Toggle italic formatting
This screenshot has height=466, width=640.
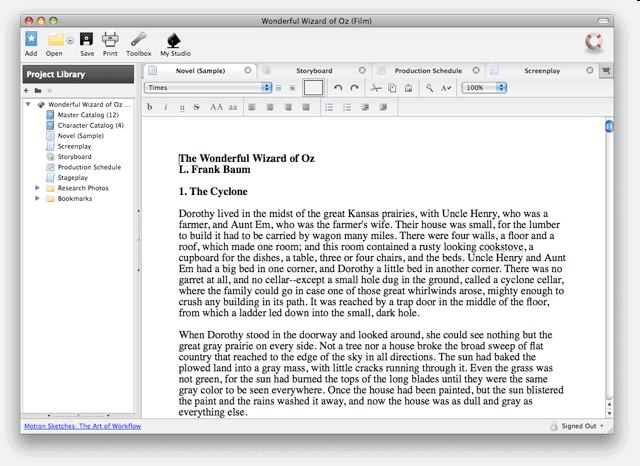tap(165, 107)
